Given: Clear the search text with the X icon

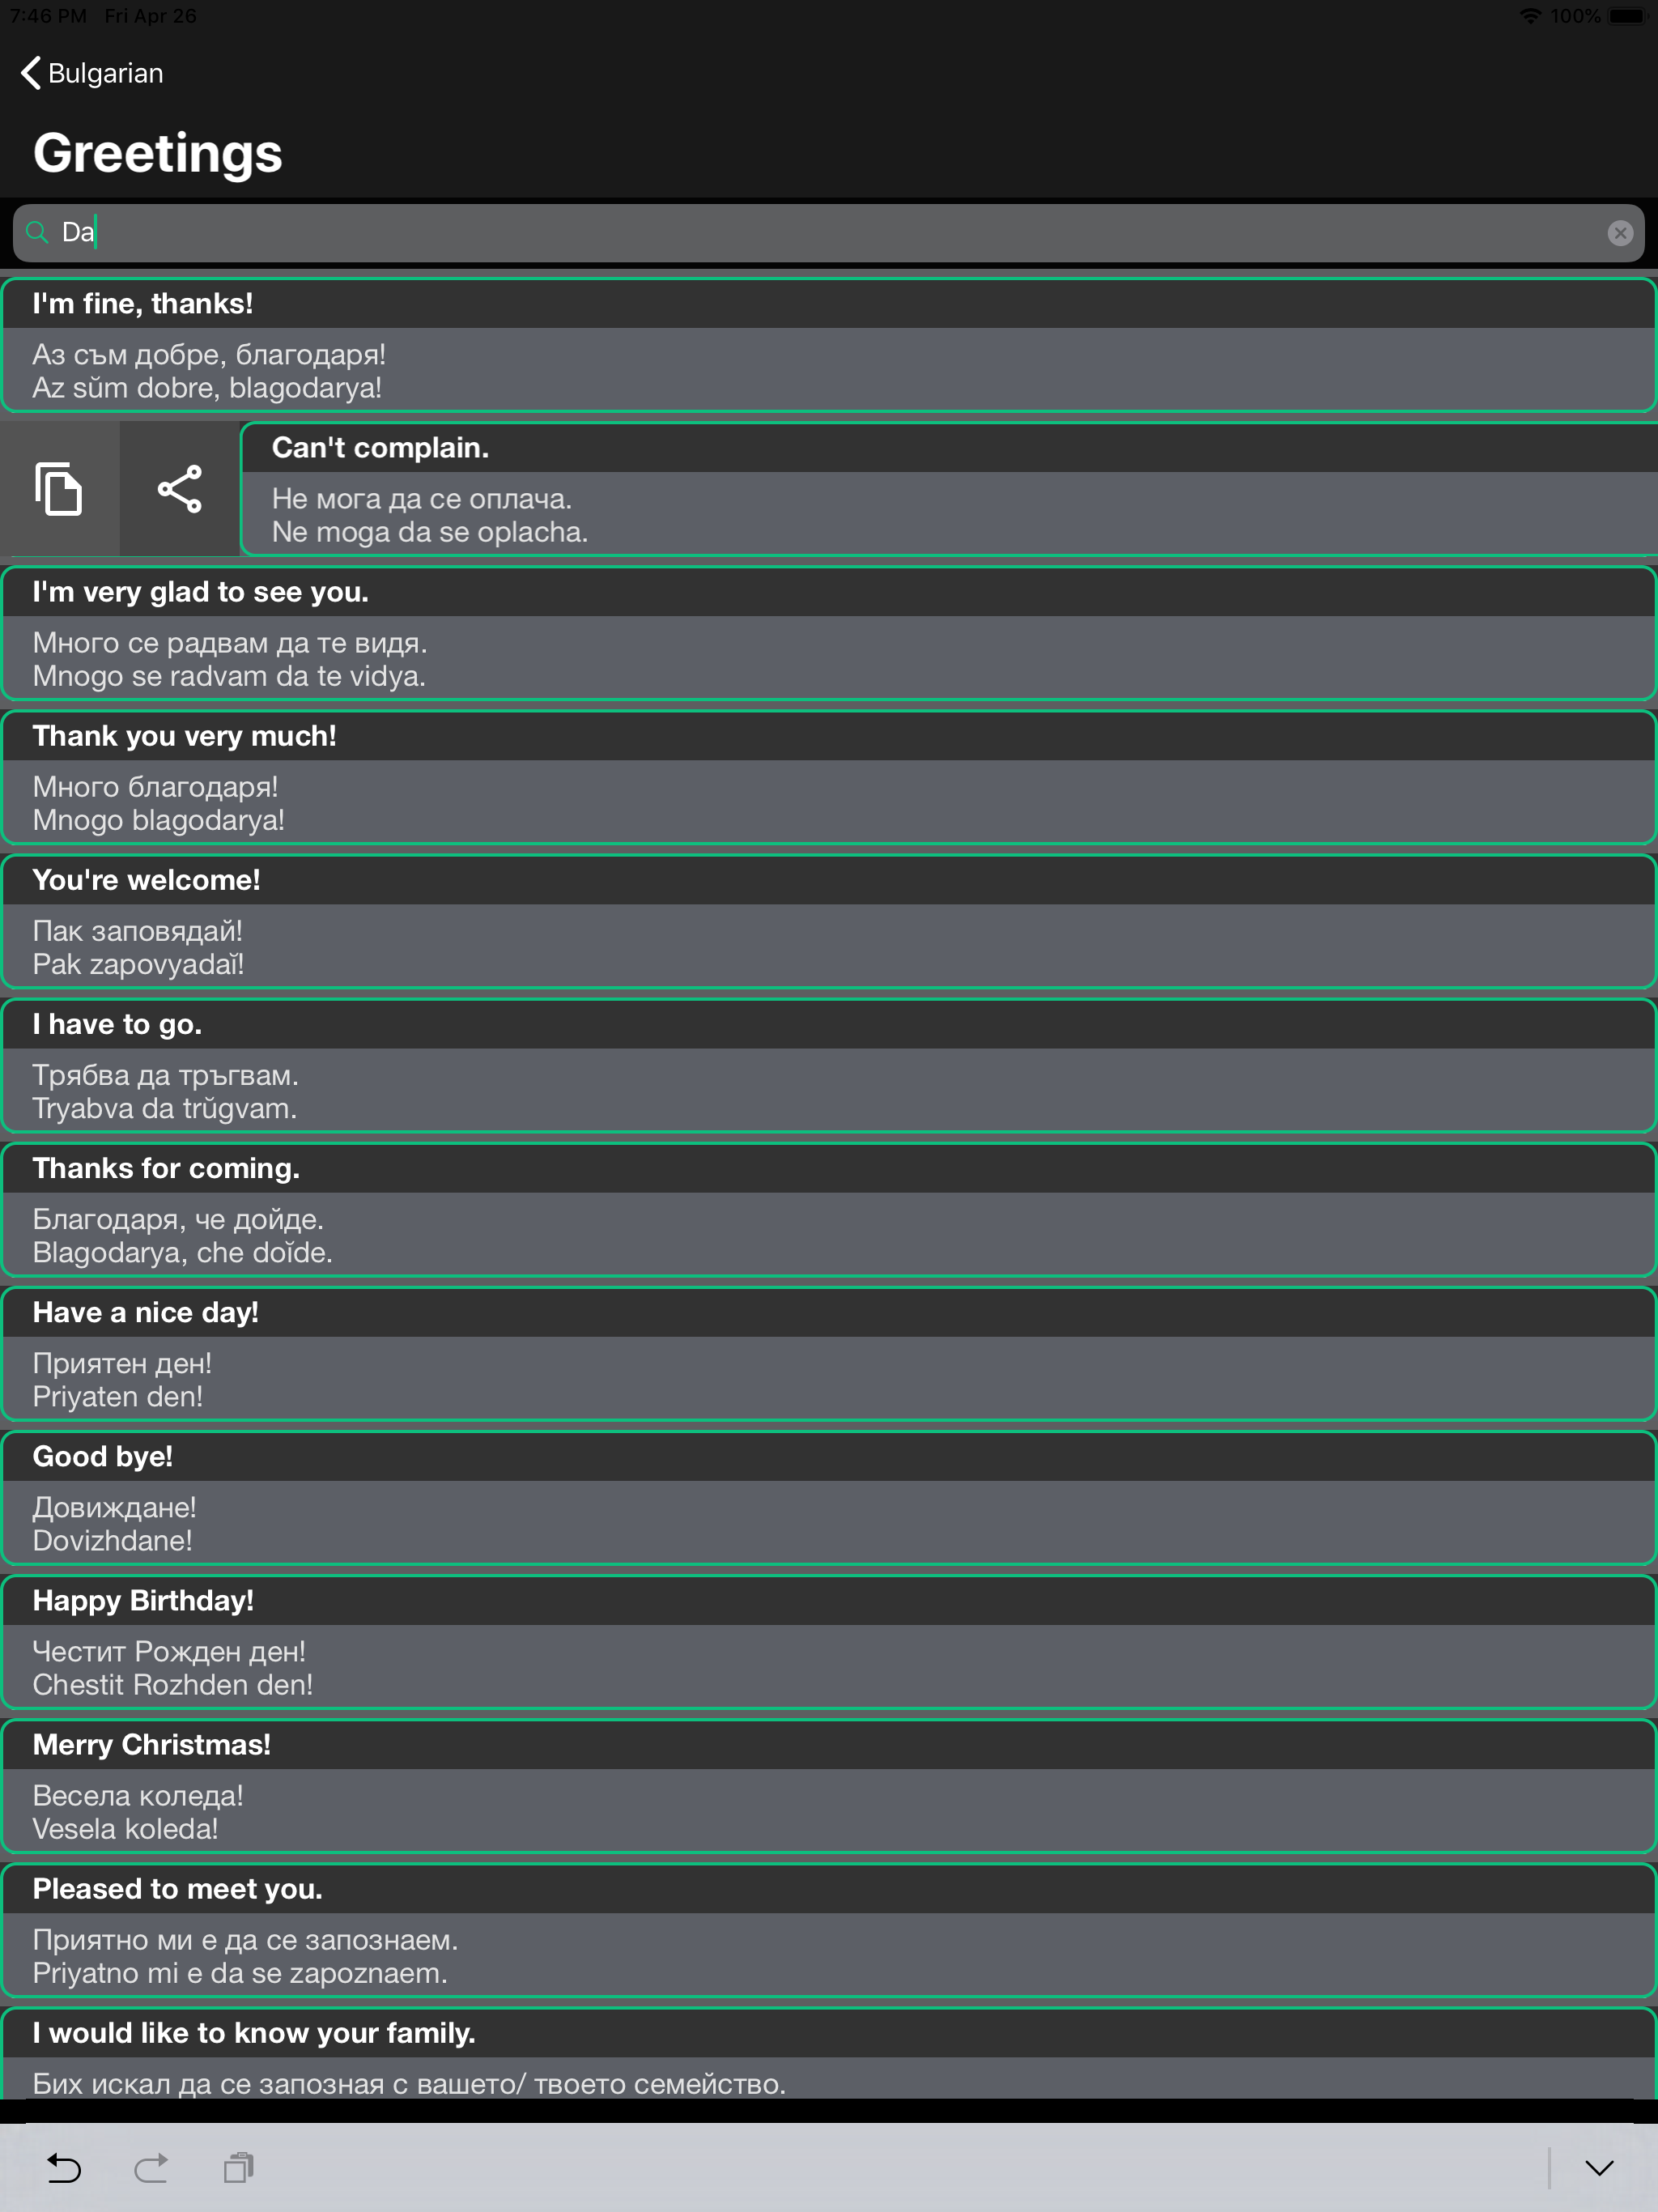Looking at the screenshot, I should tap(1621, 233).
